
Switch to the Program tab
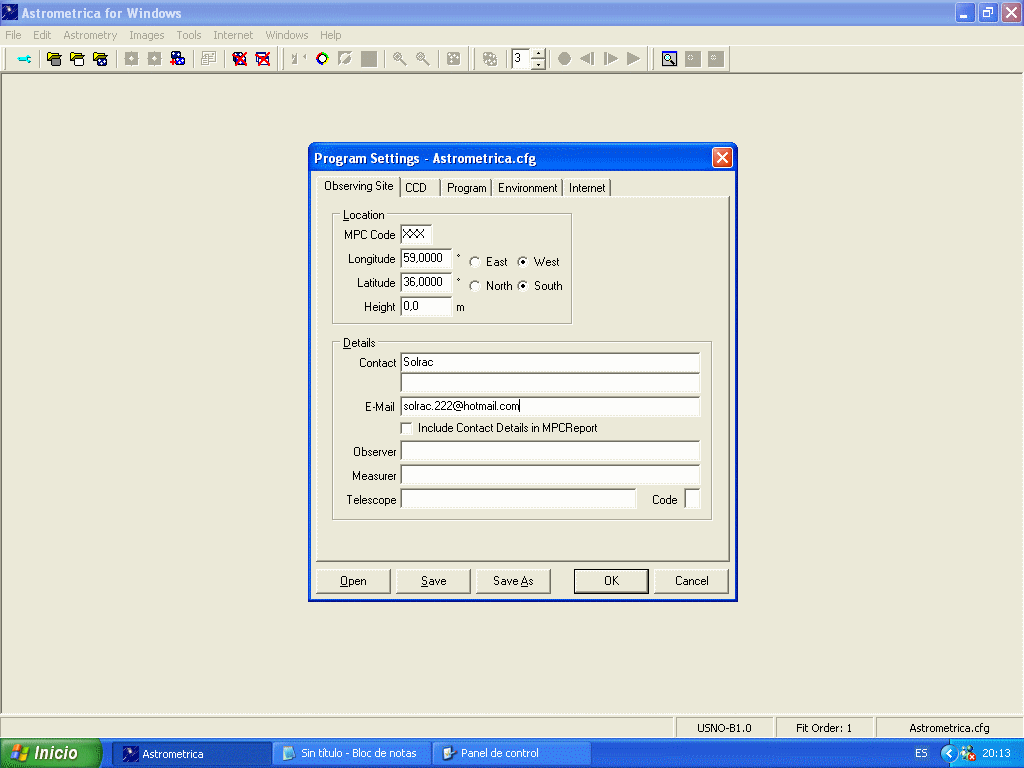(x=466, y=188)
